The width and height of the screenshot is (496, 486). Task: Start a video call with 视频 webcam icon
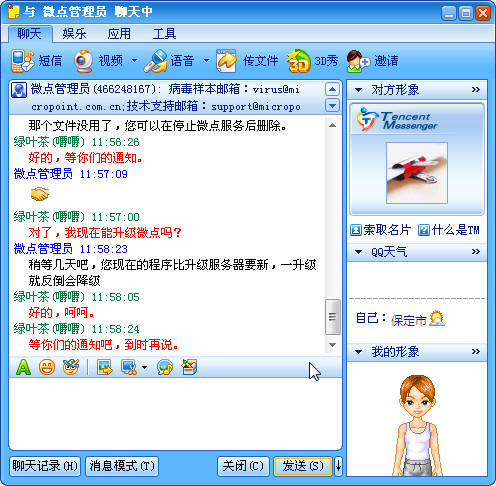pyautogui.click(x=83, y=61)
